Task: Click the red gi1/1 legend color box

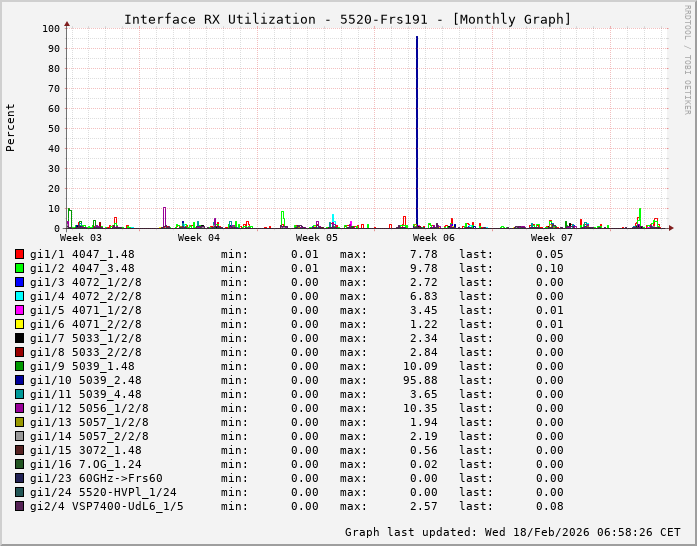Action: click(x=19, y=254)
